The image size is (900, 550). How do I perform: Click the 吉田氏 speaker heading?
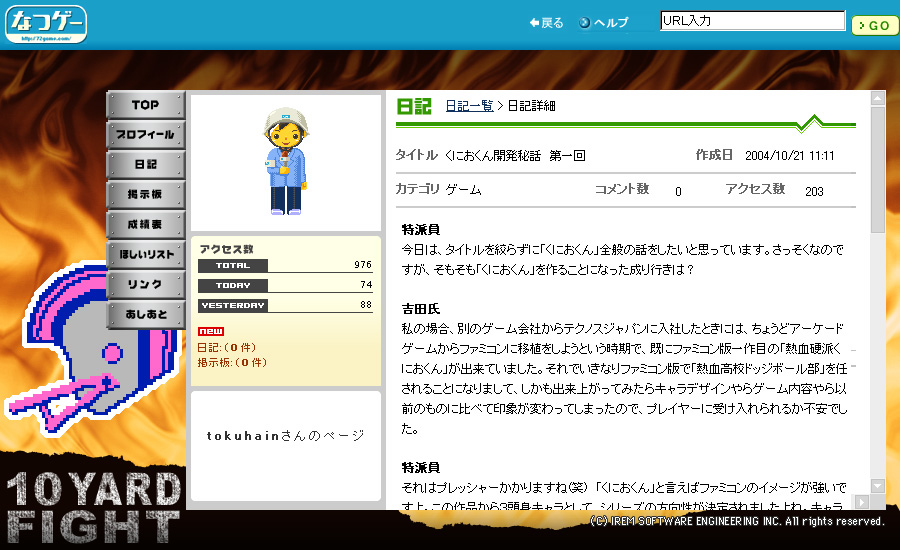click(421, 309)
